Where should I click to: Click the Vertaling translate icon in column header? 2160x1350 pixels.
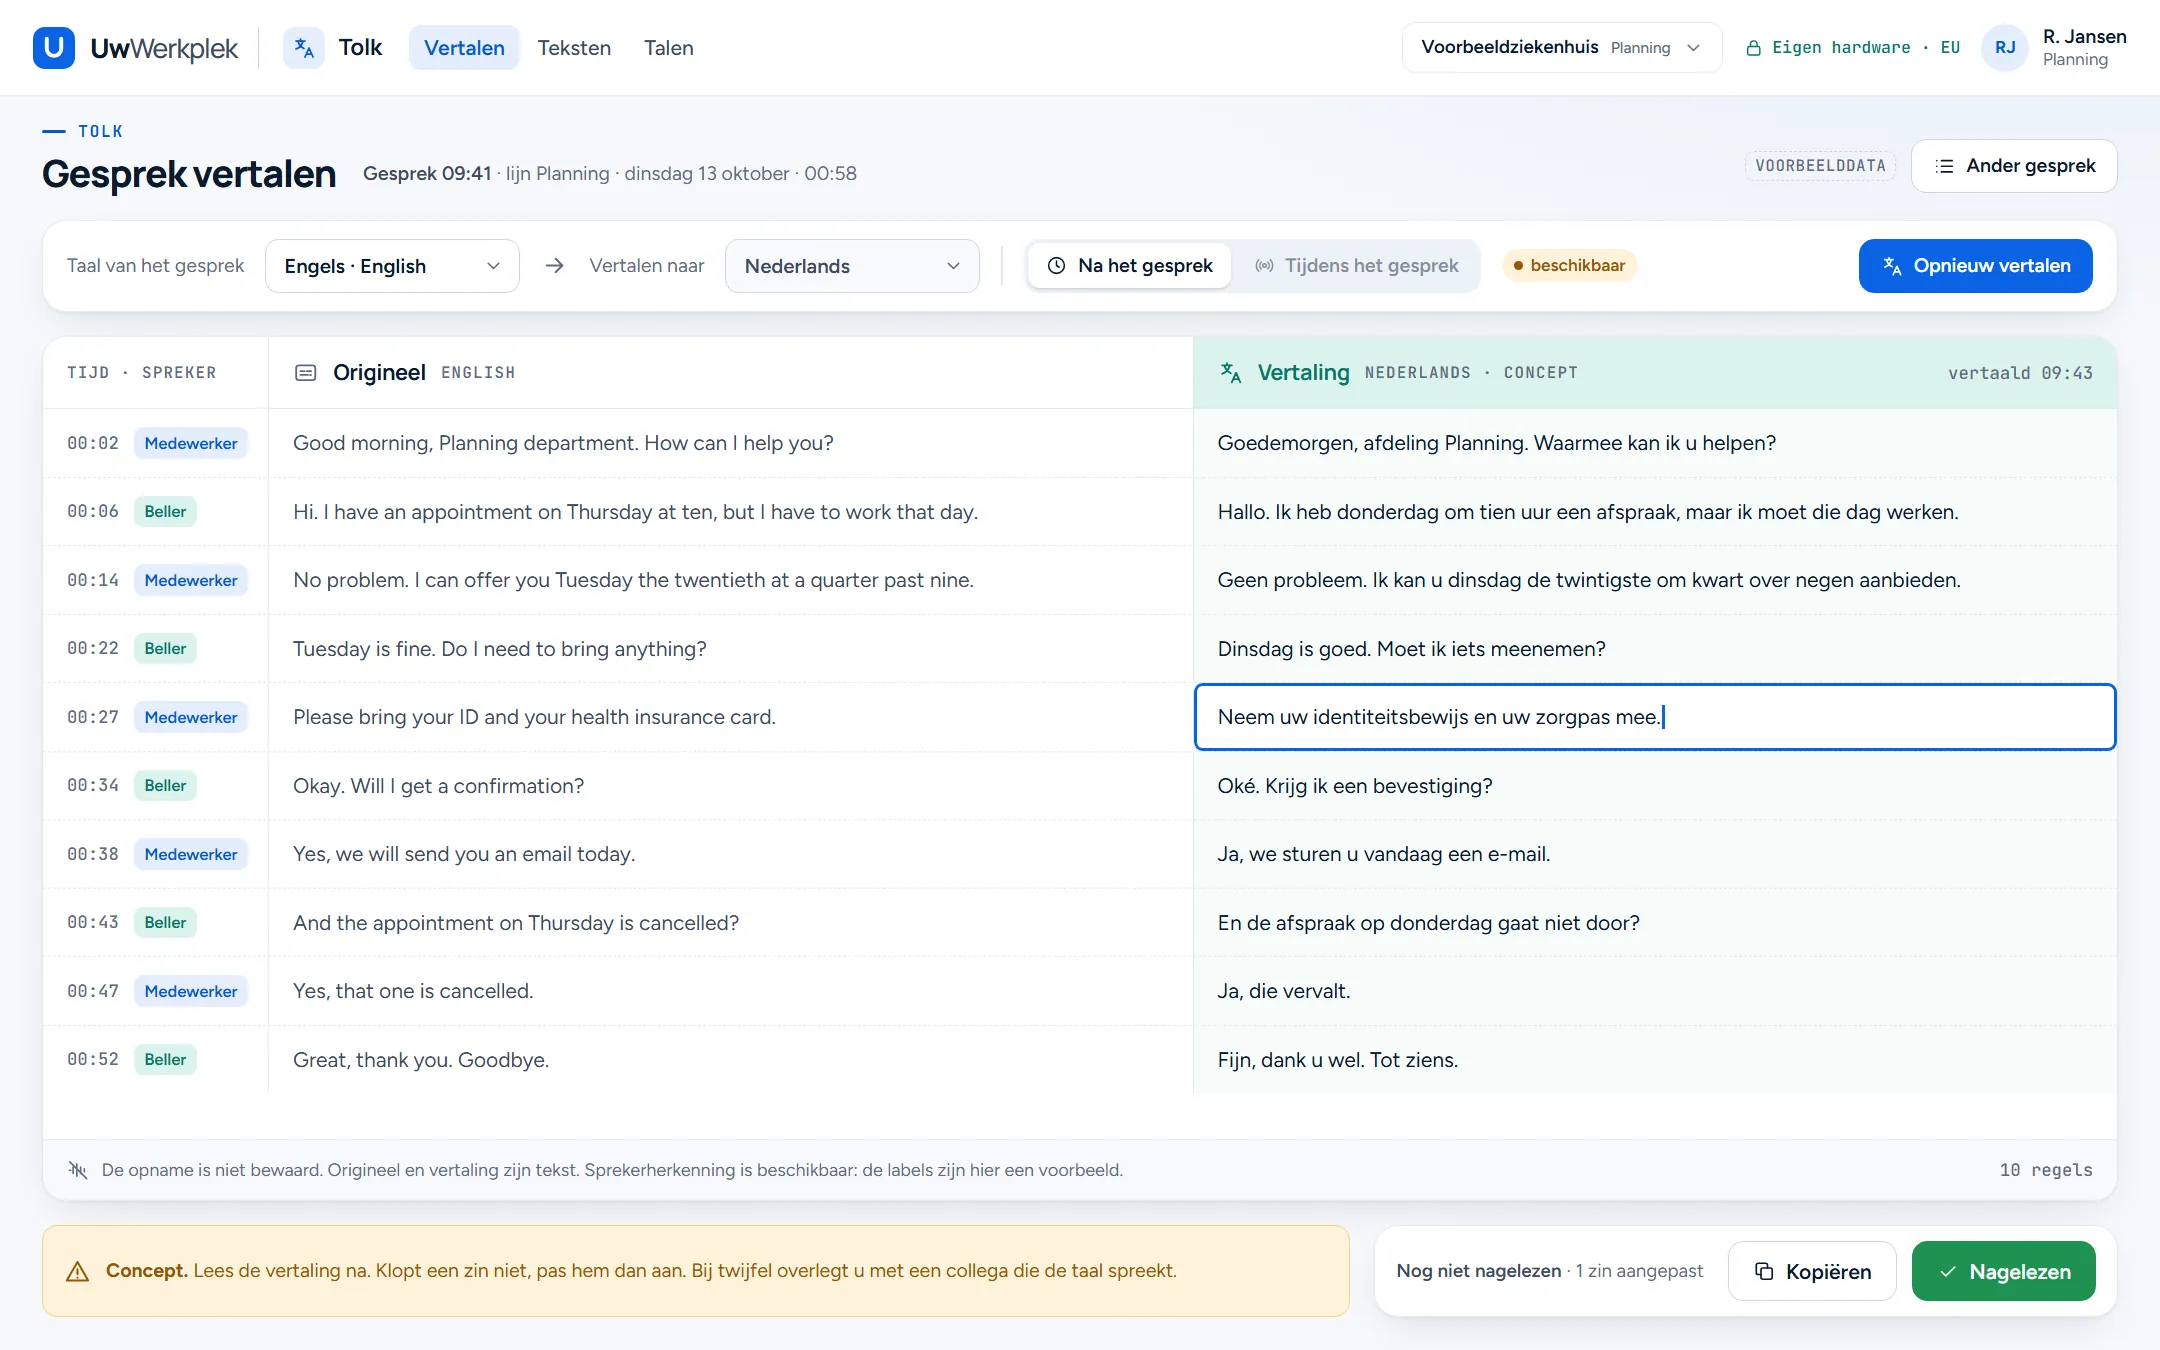[1231, 373]
